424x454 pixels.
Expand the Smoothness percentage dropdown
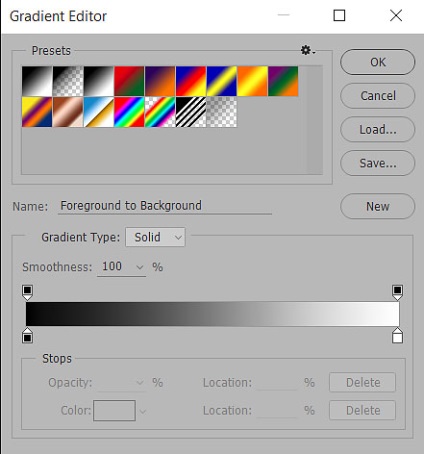pyautogui.click(x=140, y=267)
